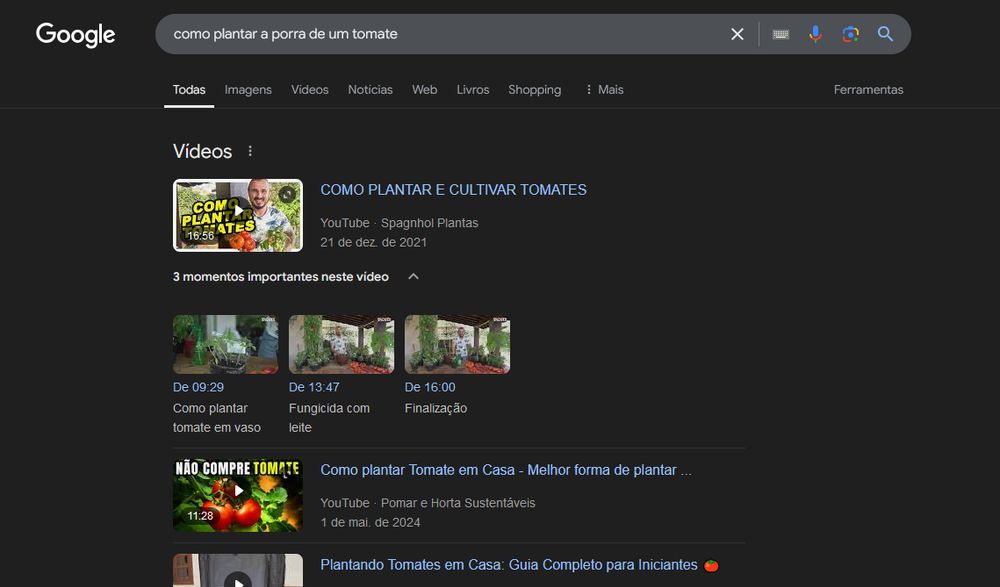
Task: Open the on-screen keyboard input tool
Action: pyautogui.click(x=781, y=34)
